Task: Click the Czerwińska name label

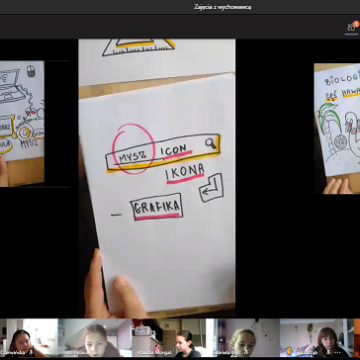Action: tap(13, 352)
